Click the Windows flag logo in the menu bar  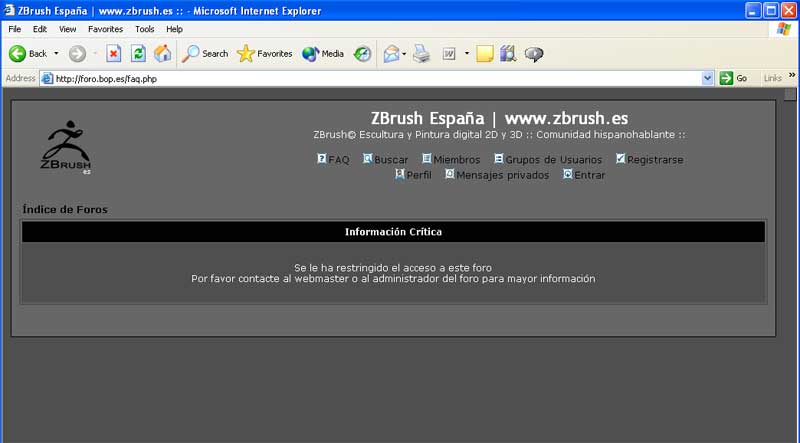coord(784,29)
